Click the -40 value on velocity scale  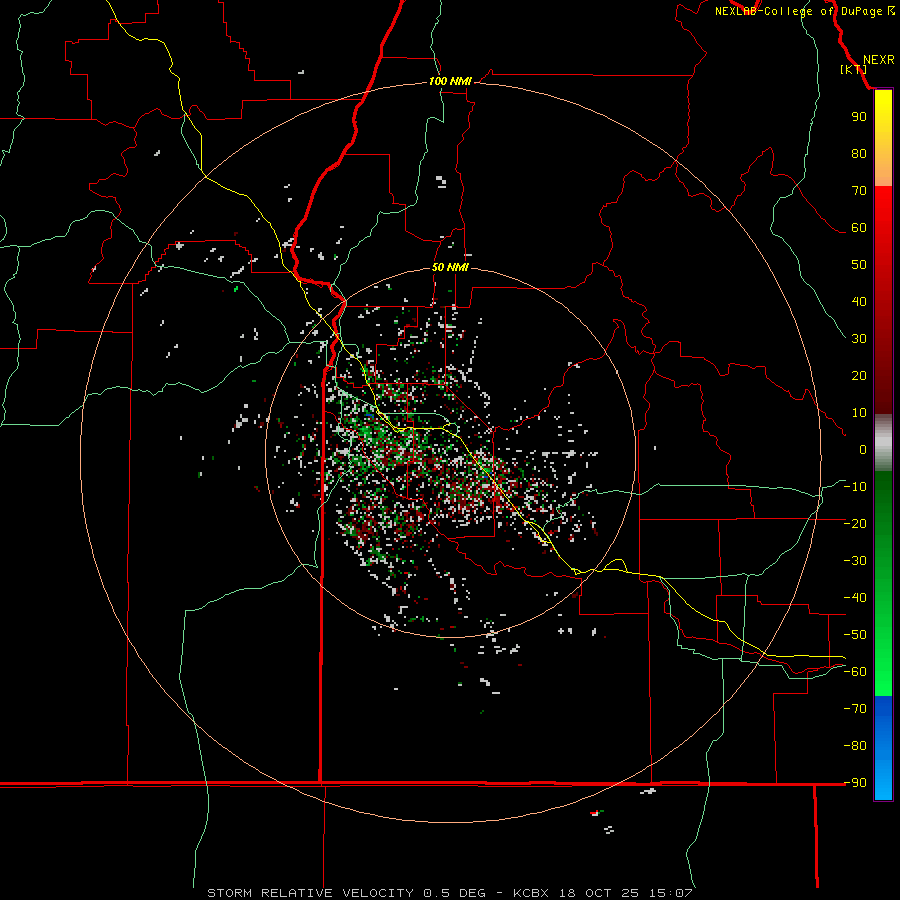tap(855, 598)
